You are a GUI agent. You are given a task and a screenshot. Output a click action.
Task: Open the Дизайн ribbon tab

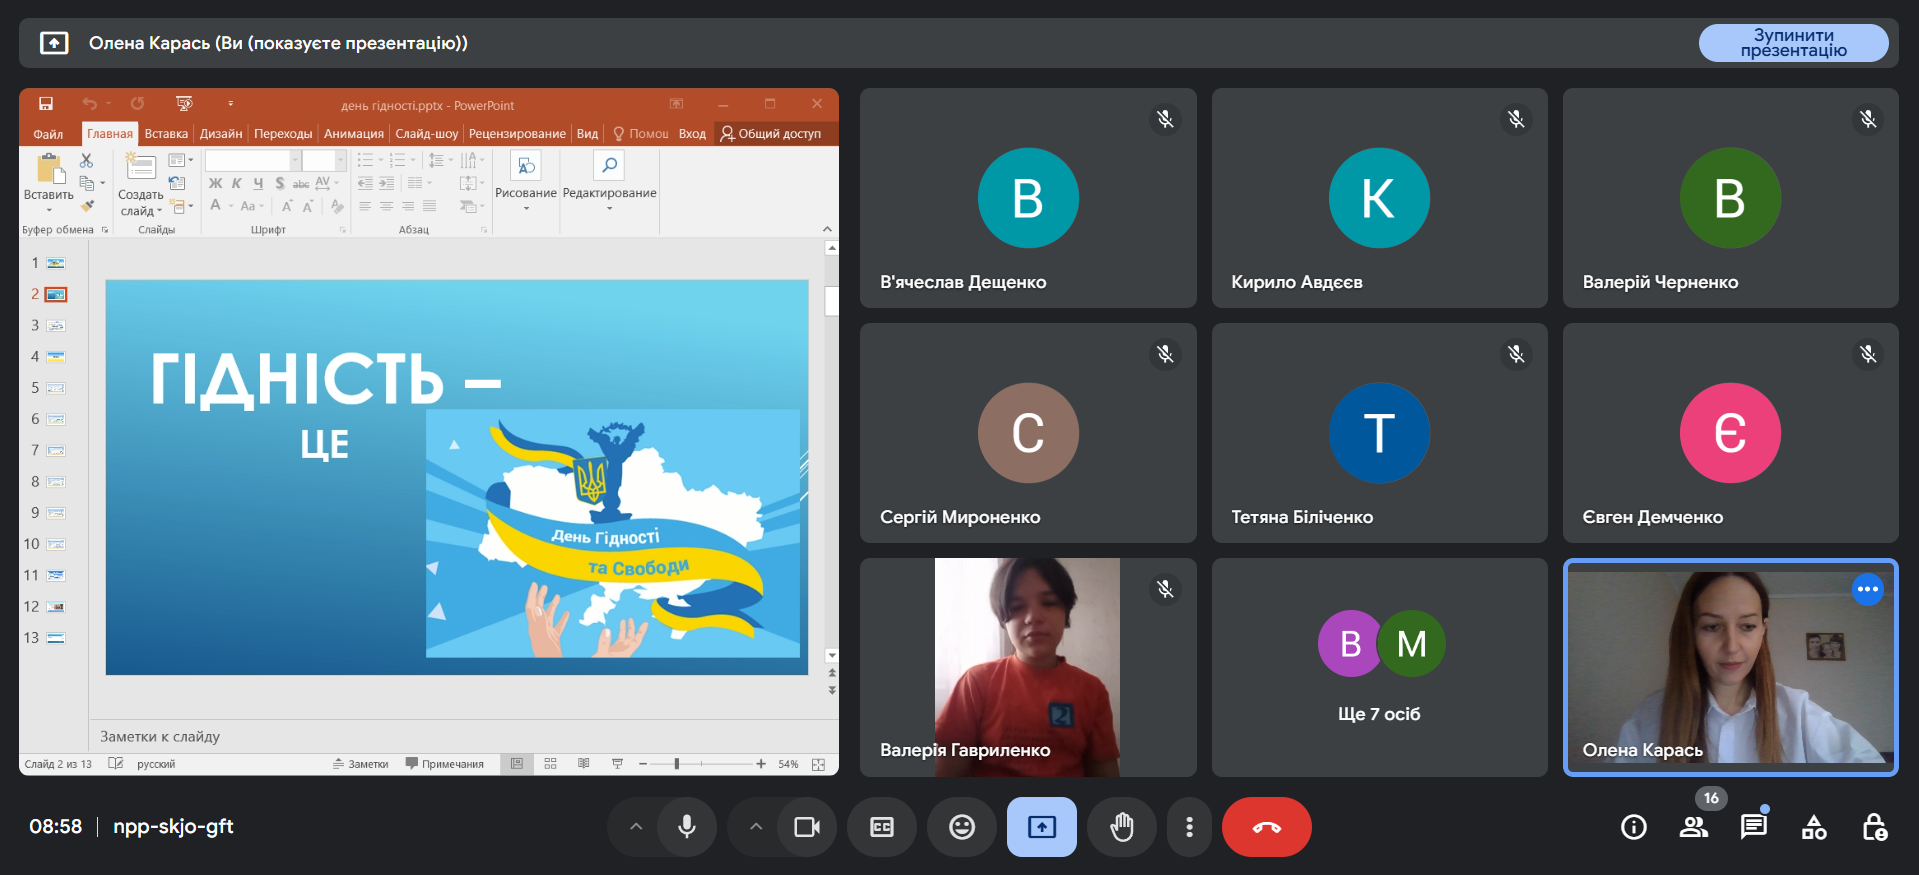point(220,134)
